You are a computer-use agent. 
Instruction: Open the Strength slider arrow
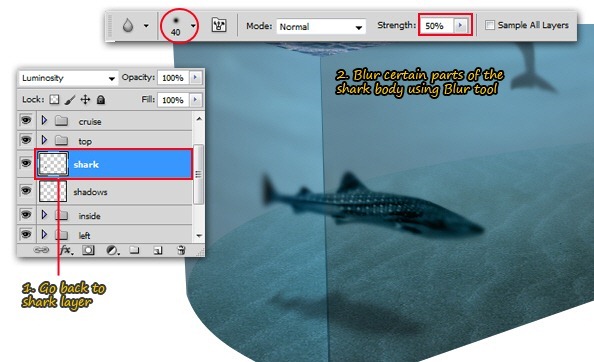click(460, 25)
